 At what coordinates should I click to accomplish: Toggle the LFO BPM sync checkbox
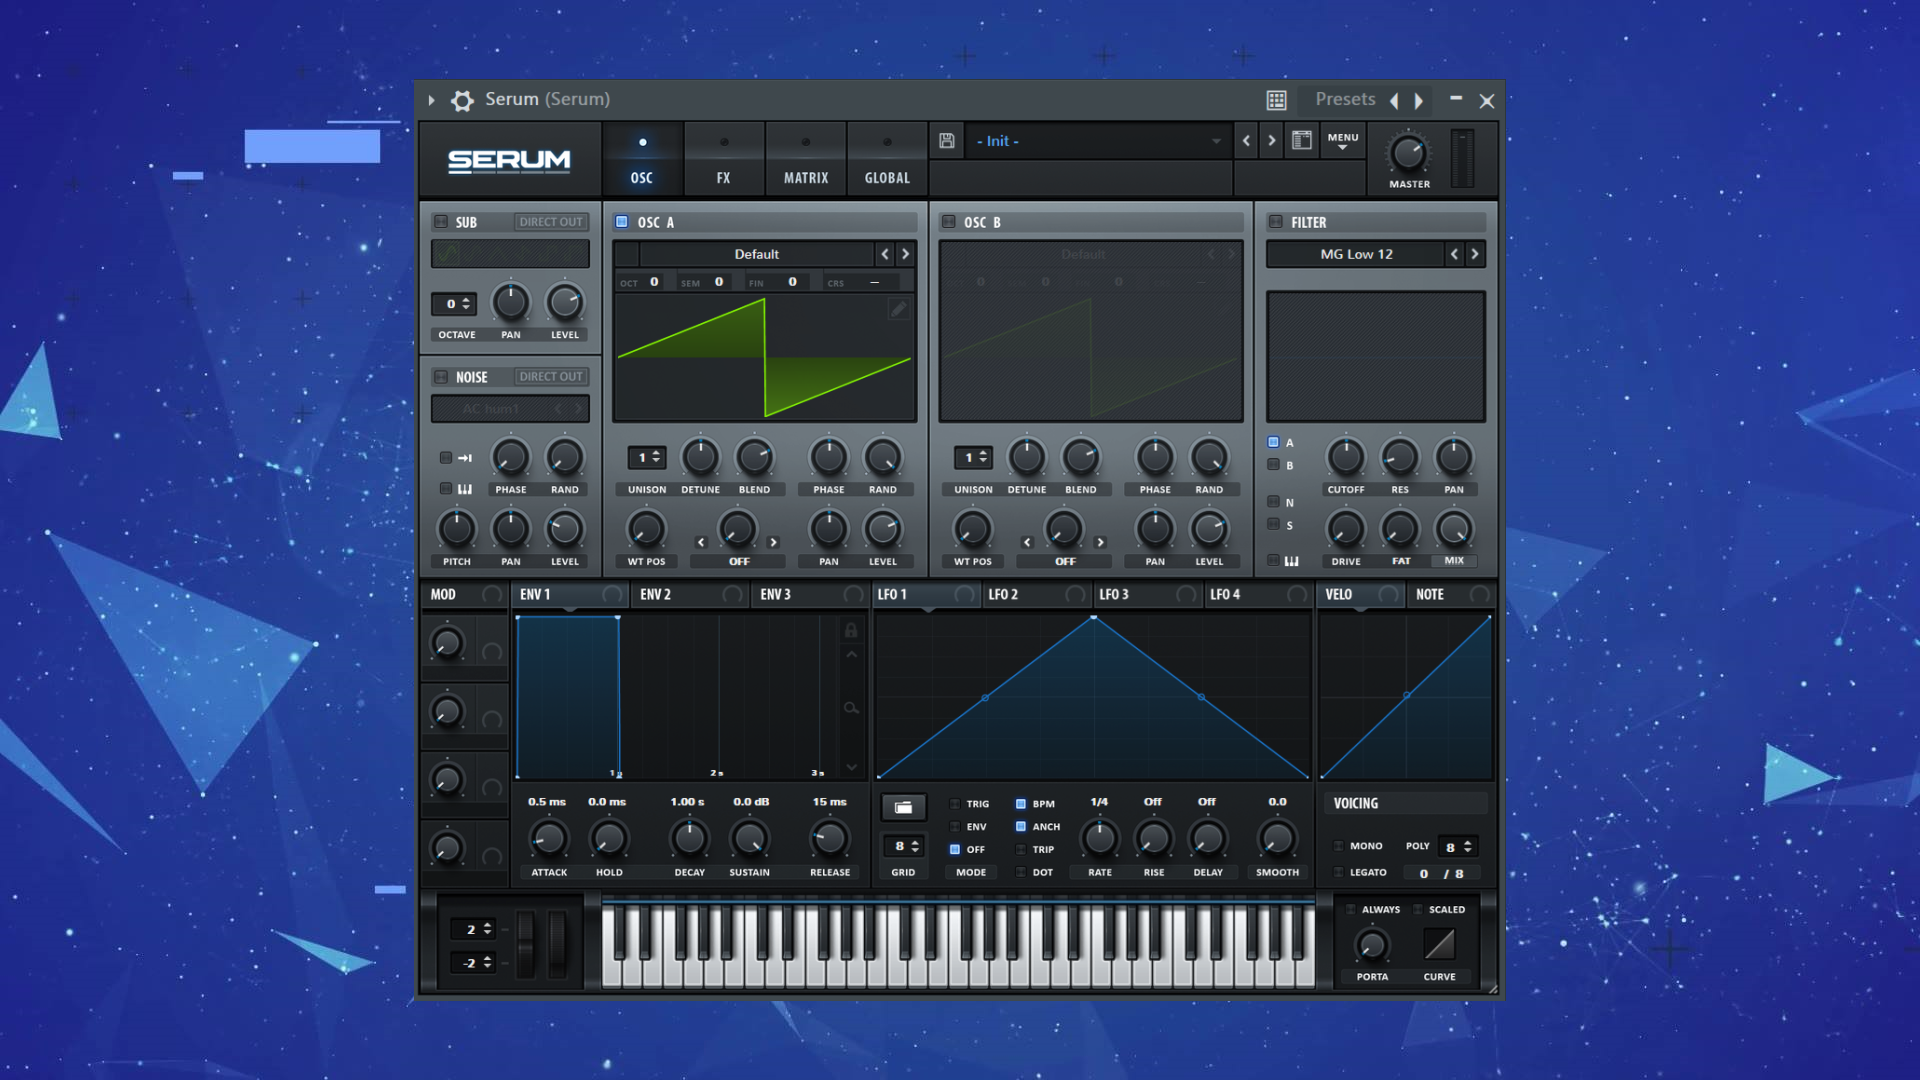coord(1021,804)
